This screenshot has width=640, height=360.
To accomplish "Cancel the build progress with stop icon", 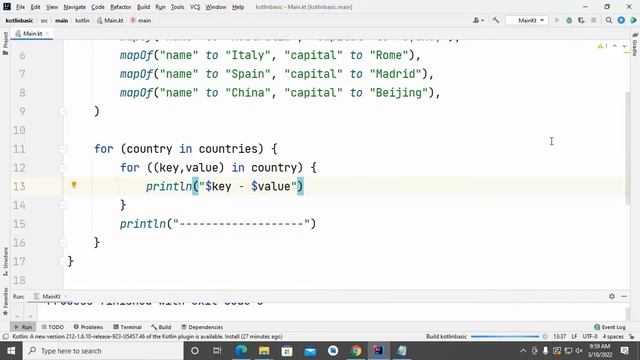I will [544, 337].
